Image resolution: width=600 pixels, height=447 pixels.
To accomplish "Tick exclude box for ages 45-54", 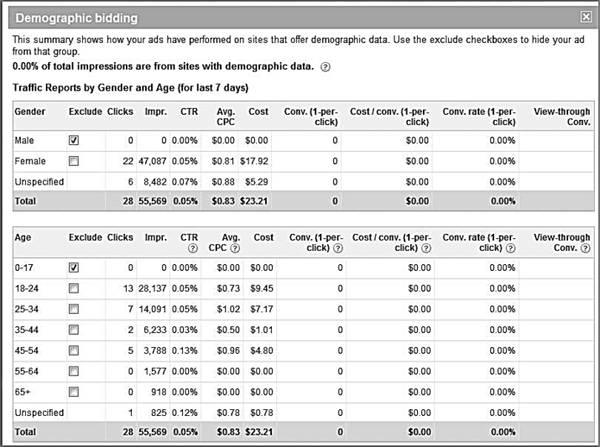I will click(x=74, y=350).
